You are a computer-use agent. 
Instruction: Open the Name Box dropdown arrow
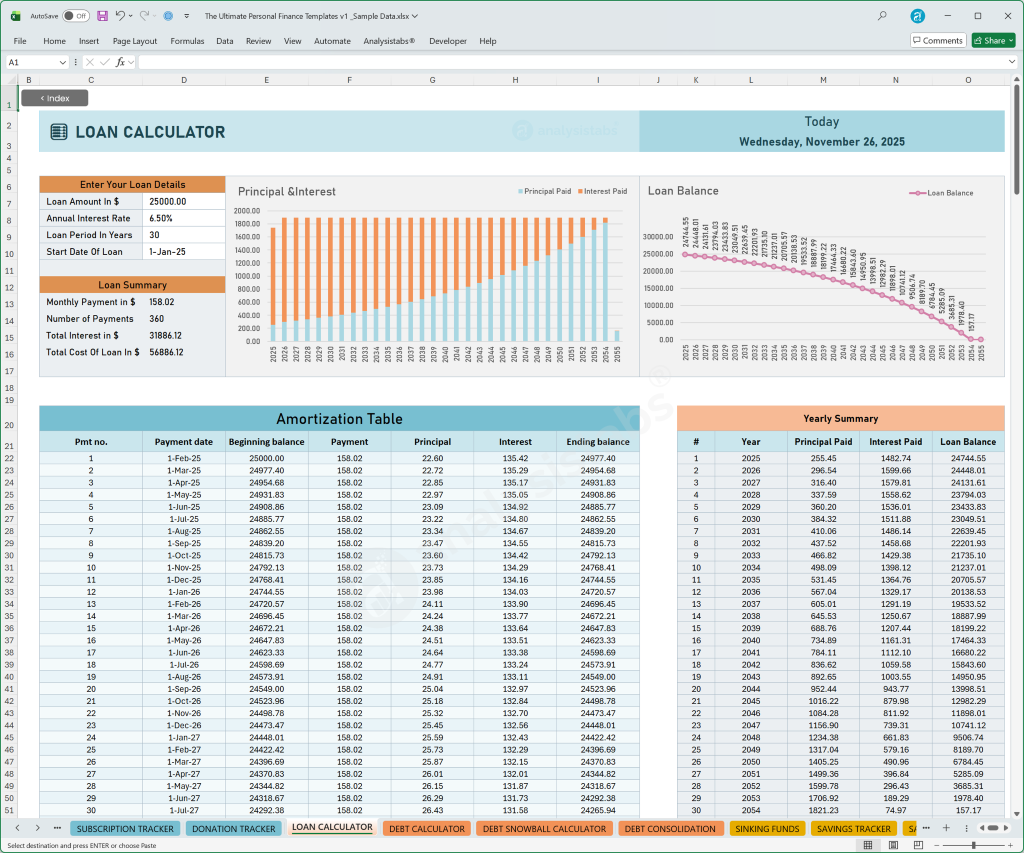click(x=62, y=62)
